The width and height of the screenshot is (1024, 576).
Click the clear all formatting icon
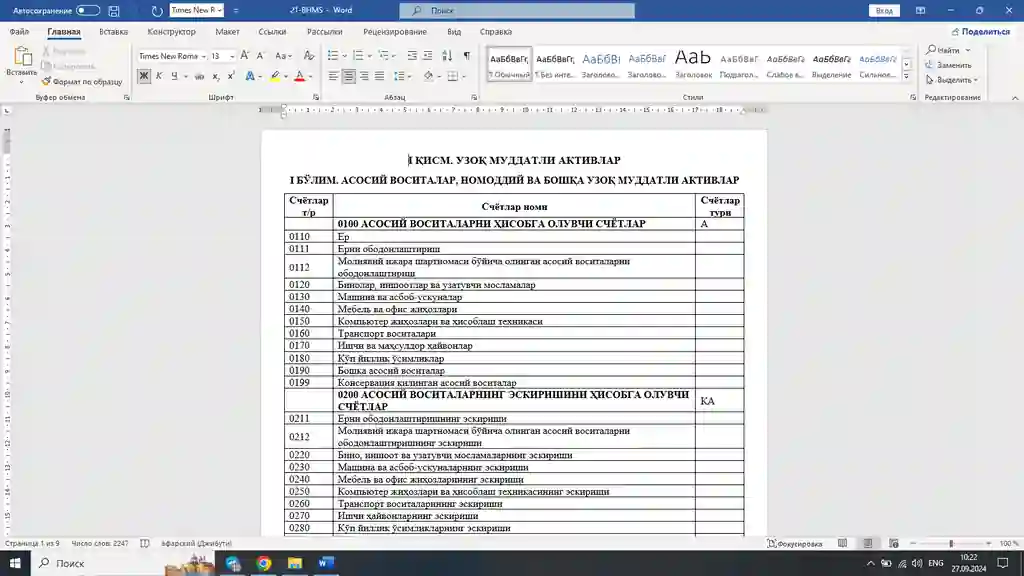308,56
